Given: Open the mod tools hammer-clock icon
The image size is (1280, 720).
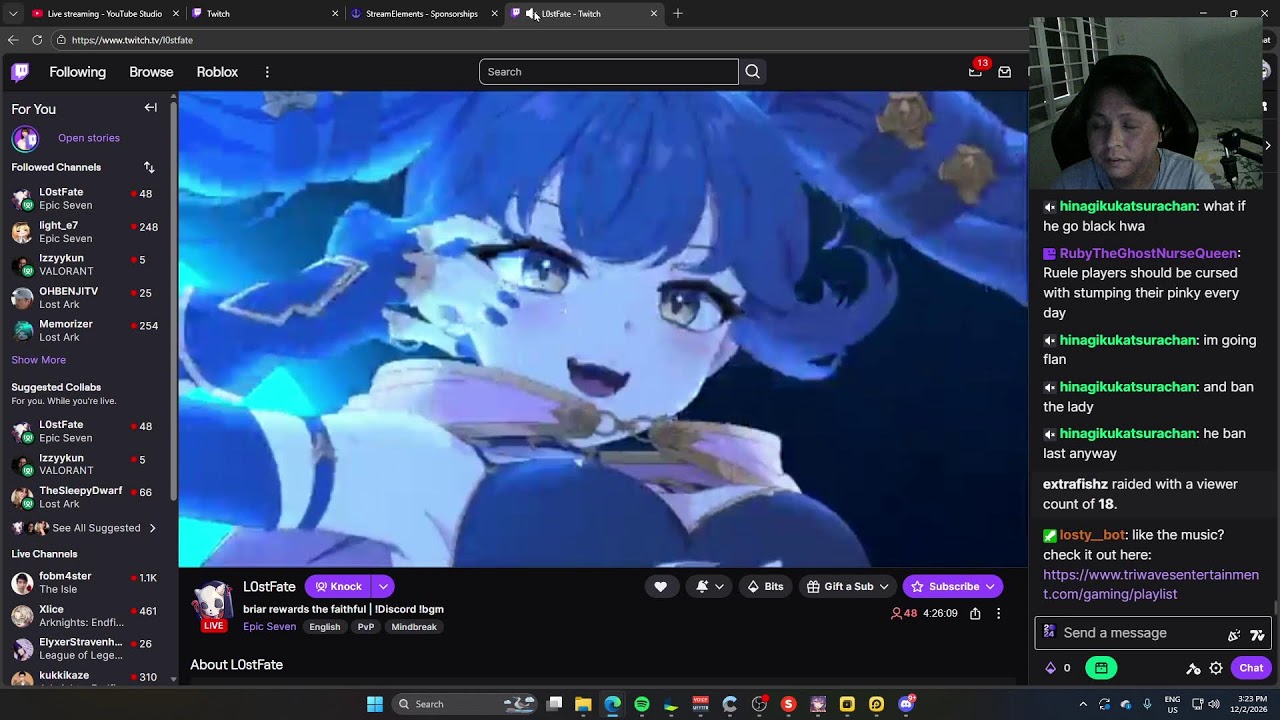Looking at the screenshot, I should click(x=1193, y=668).
